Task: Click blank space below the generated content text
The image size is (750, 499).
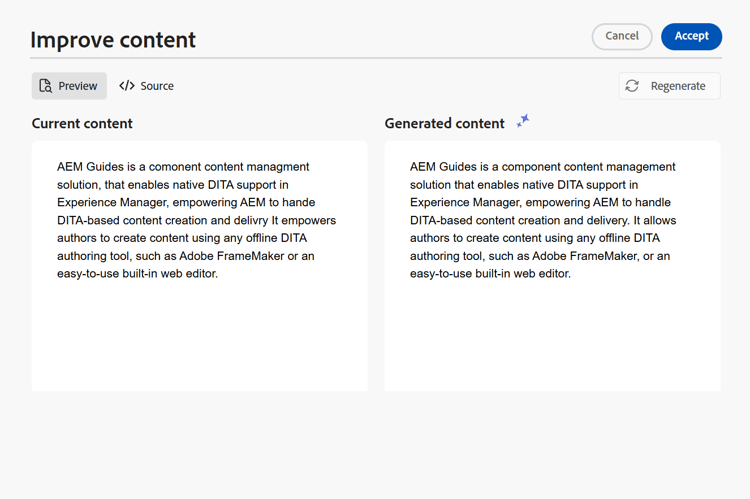Action: pos(552,340)
